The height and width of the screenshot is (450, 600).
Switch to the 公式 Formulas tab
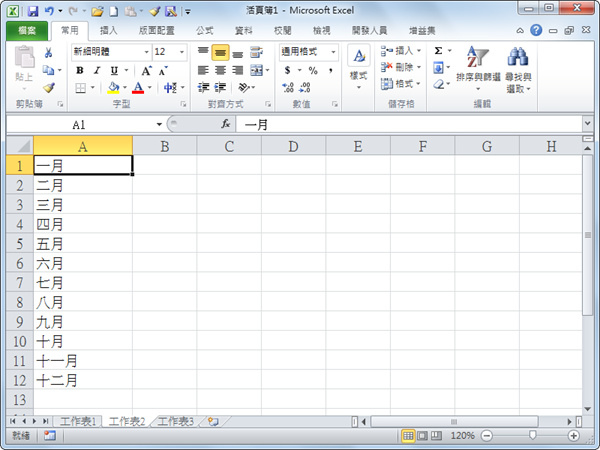tap(205, 31)
